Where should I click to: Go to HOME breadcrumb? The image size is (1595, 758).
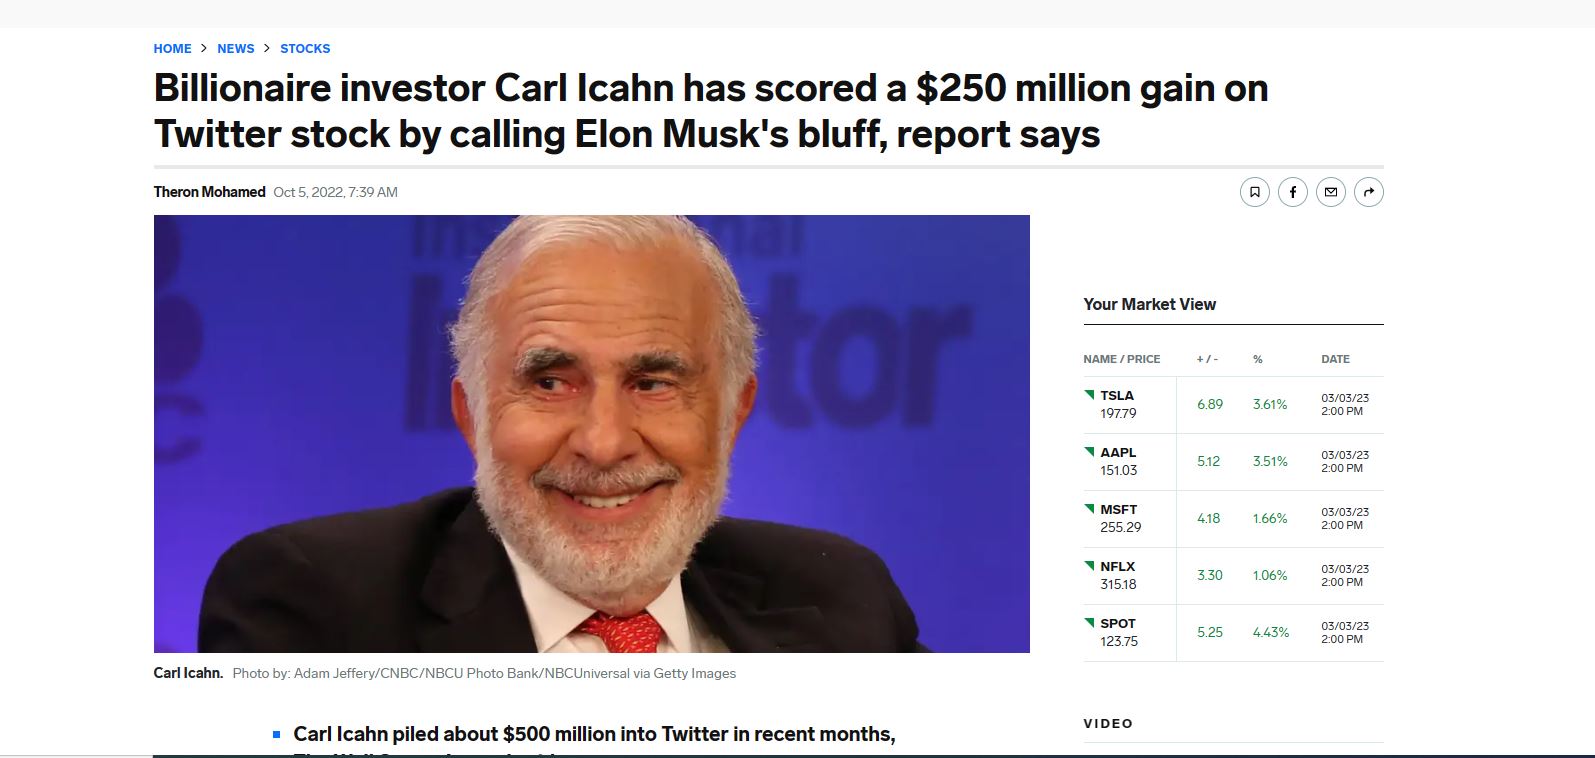point(172,48)
